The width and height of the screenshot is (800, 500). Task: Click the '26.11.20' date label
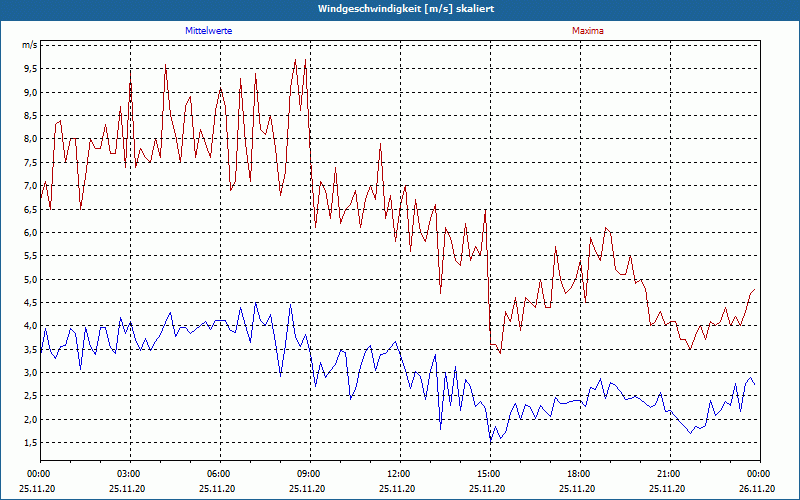coord(757,488)
